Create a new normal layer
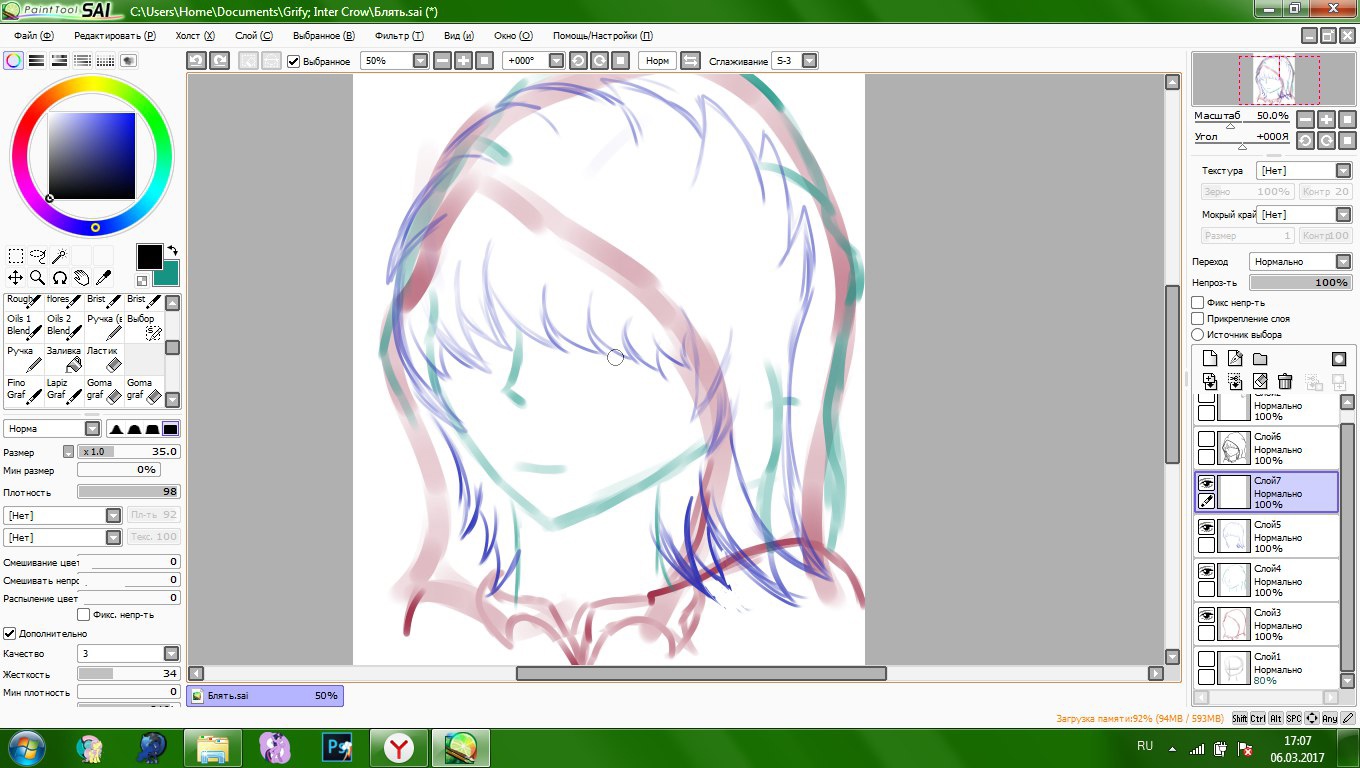The height and width of the screenshot is (768, 1360). pyautogui.click(x=1209, y=359)
